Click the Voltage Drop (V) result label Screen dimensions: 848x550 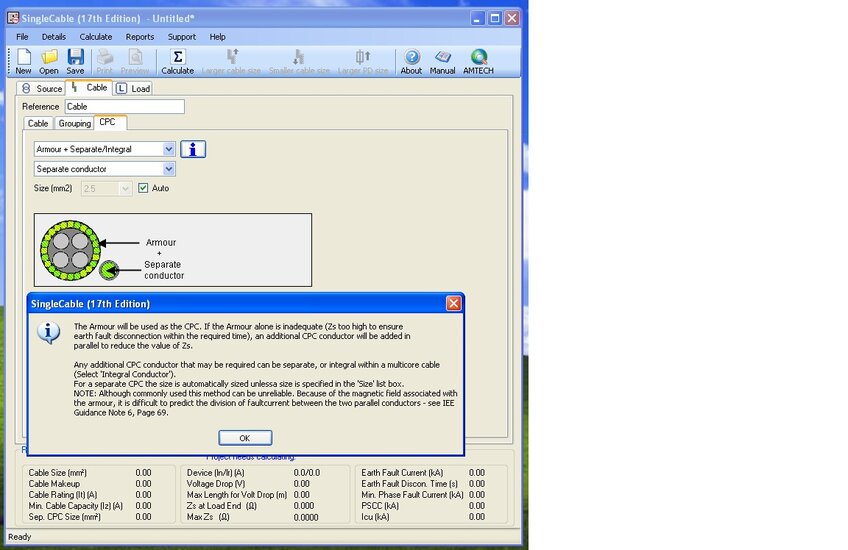click(x=216, y=484)
